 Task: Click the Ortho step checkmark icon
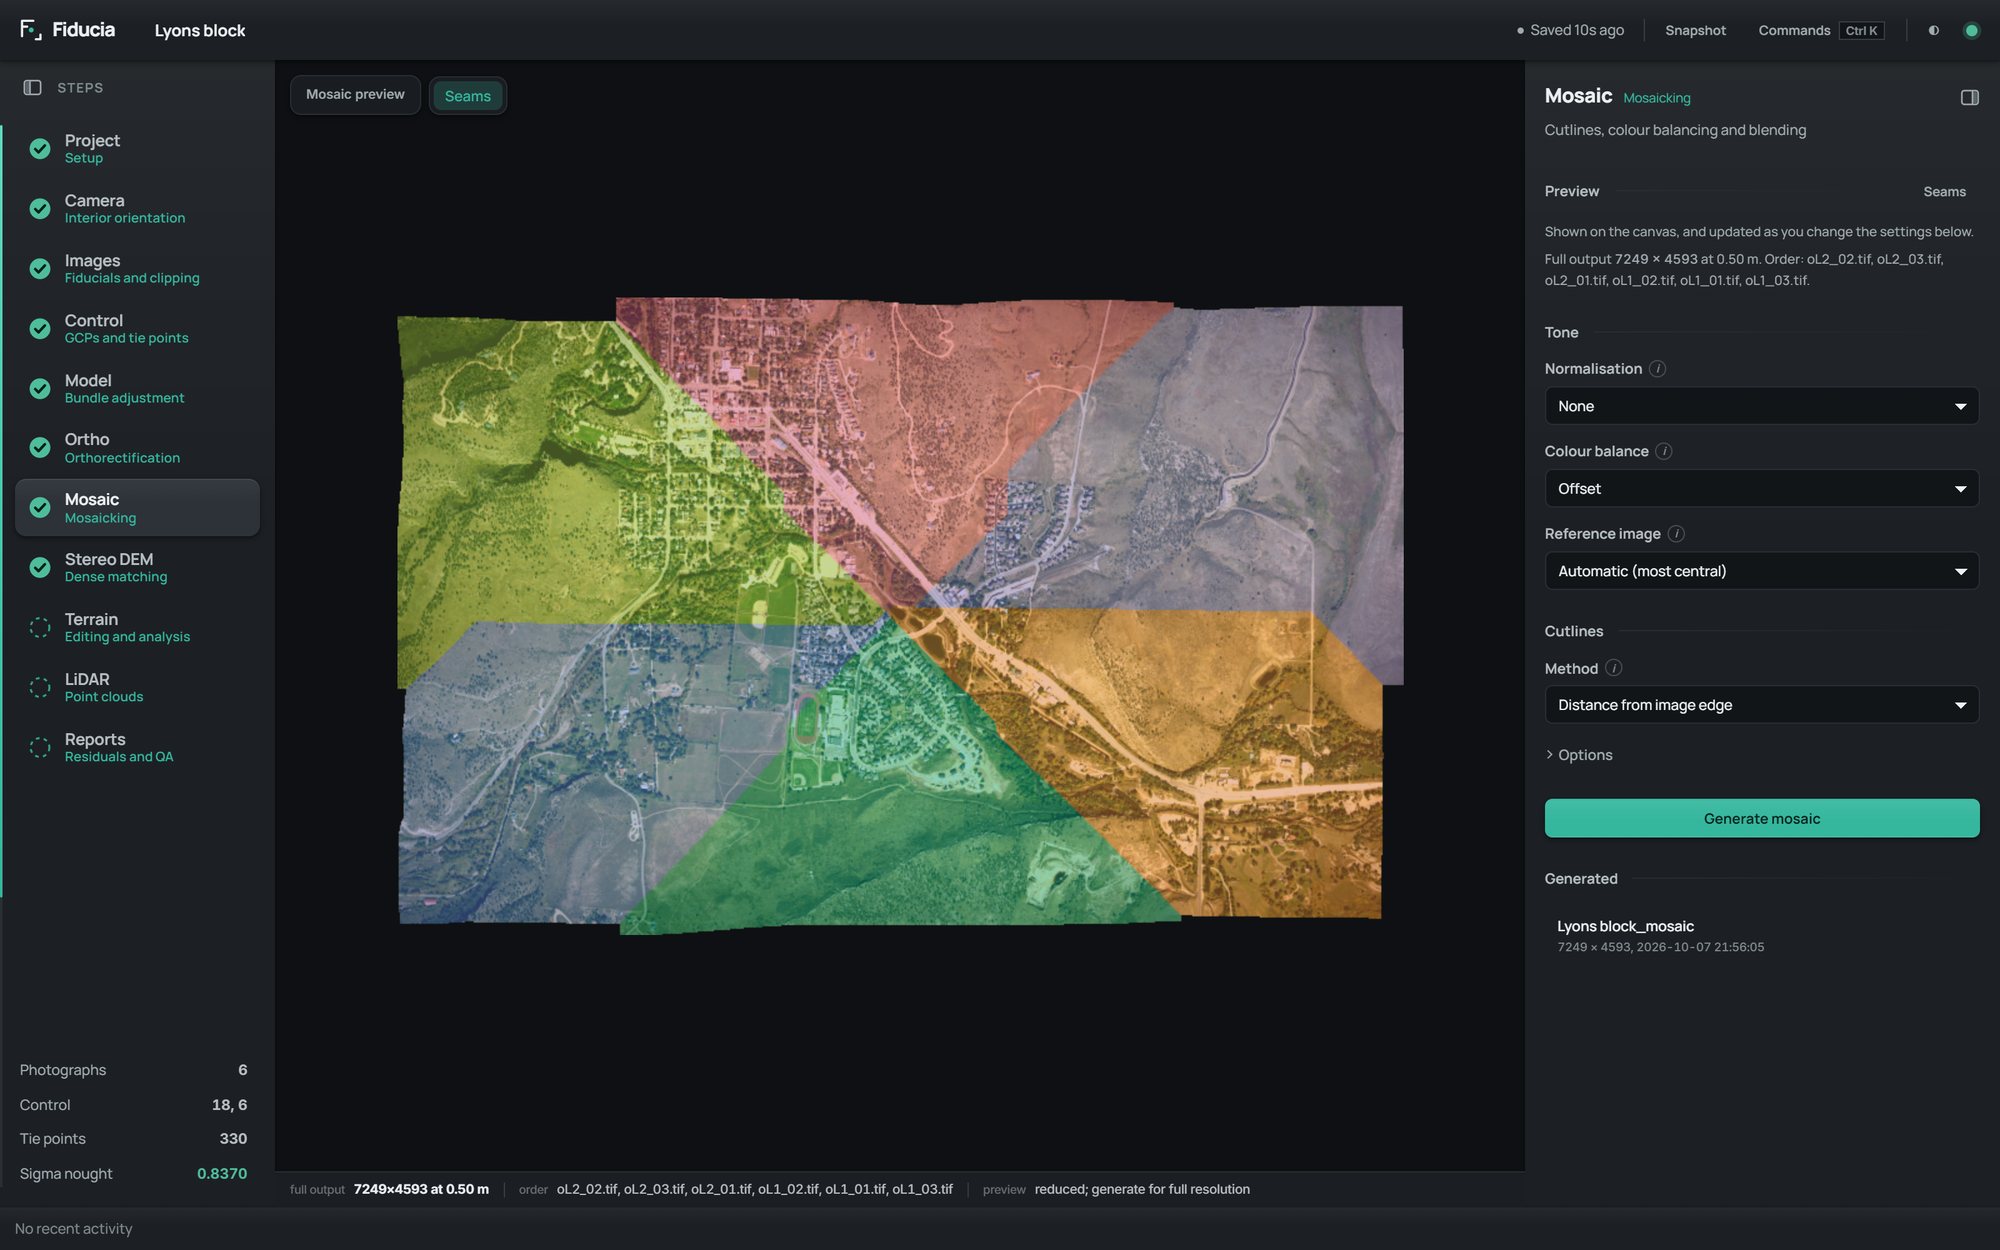(x=40, y=448)
